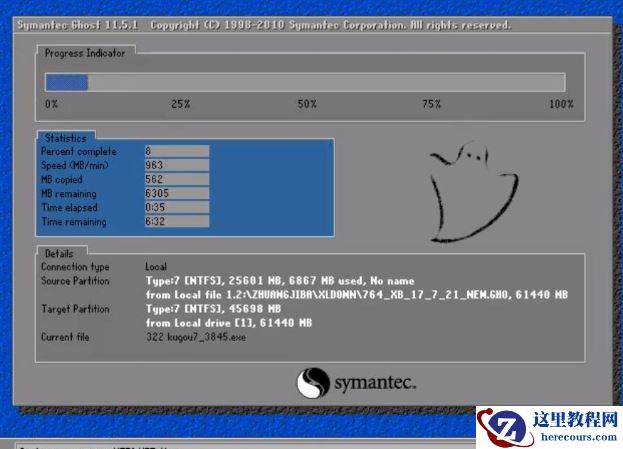Image resolution: width=623 pixels, height=449 pixels.
Task: Click the MB remaining label
Action: [69, 194]
